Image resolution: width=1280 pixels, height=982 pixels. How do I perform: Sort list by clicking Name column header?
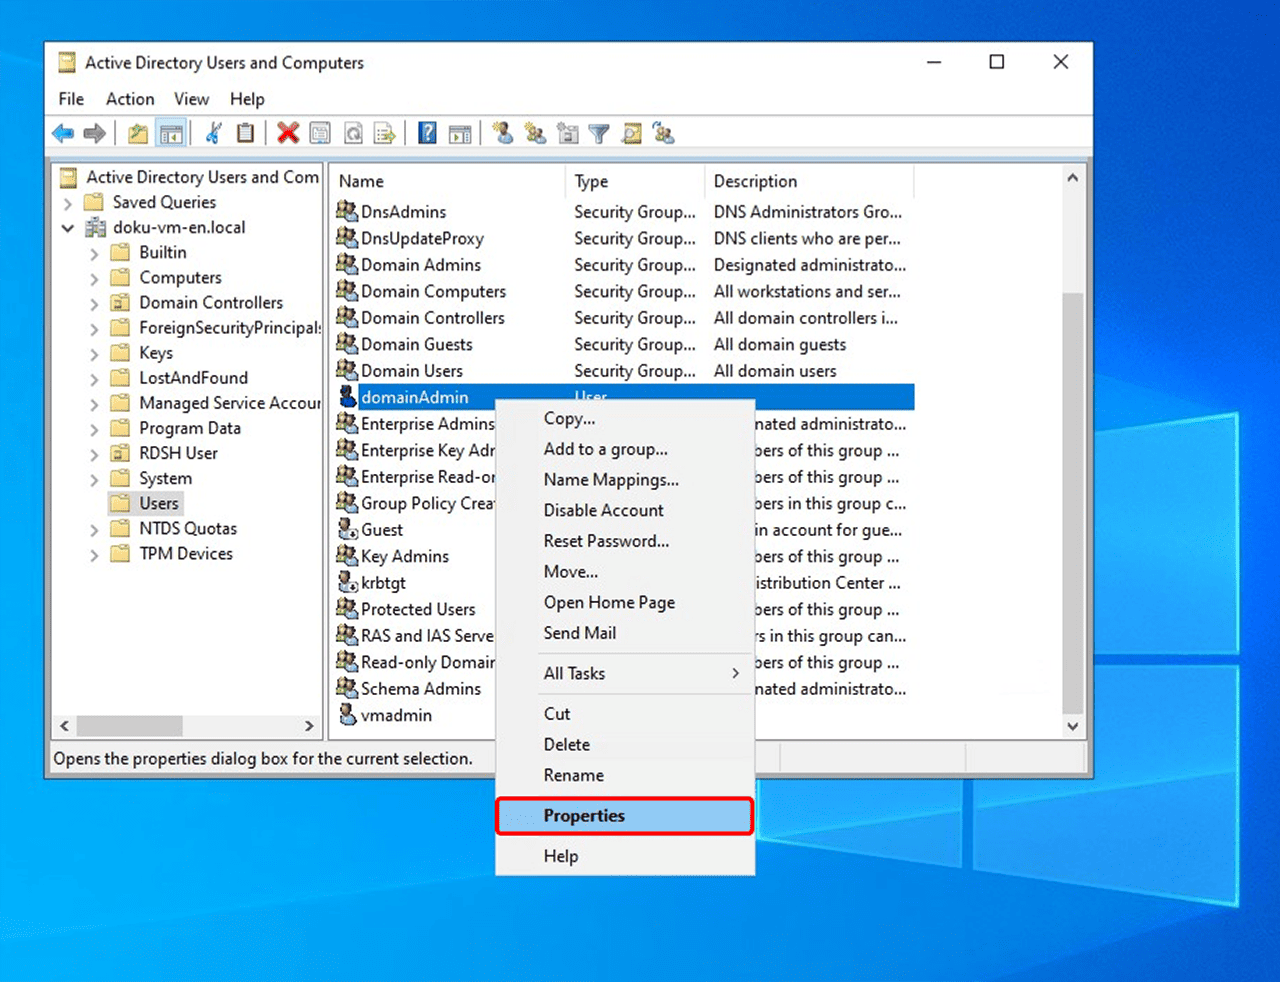click(361, 181)
